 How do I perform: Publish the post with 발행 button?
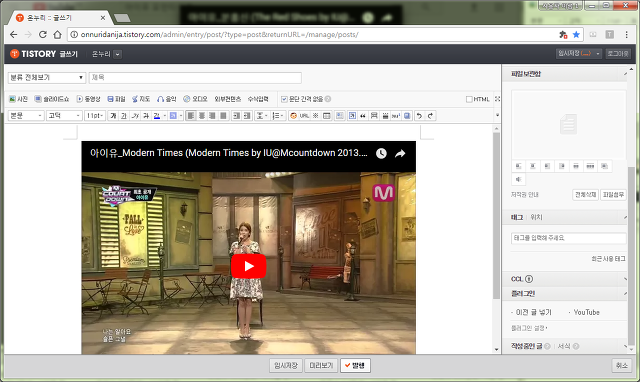click(x=355, y=366)
